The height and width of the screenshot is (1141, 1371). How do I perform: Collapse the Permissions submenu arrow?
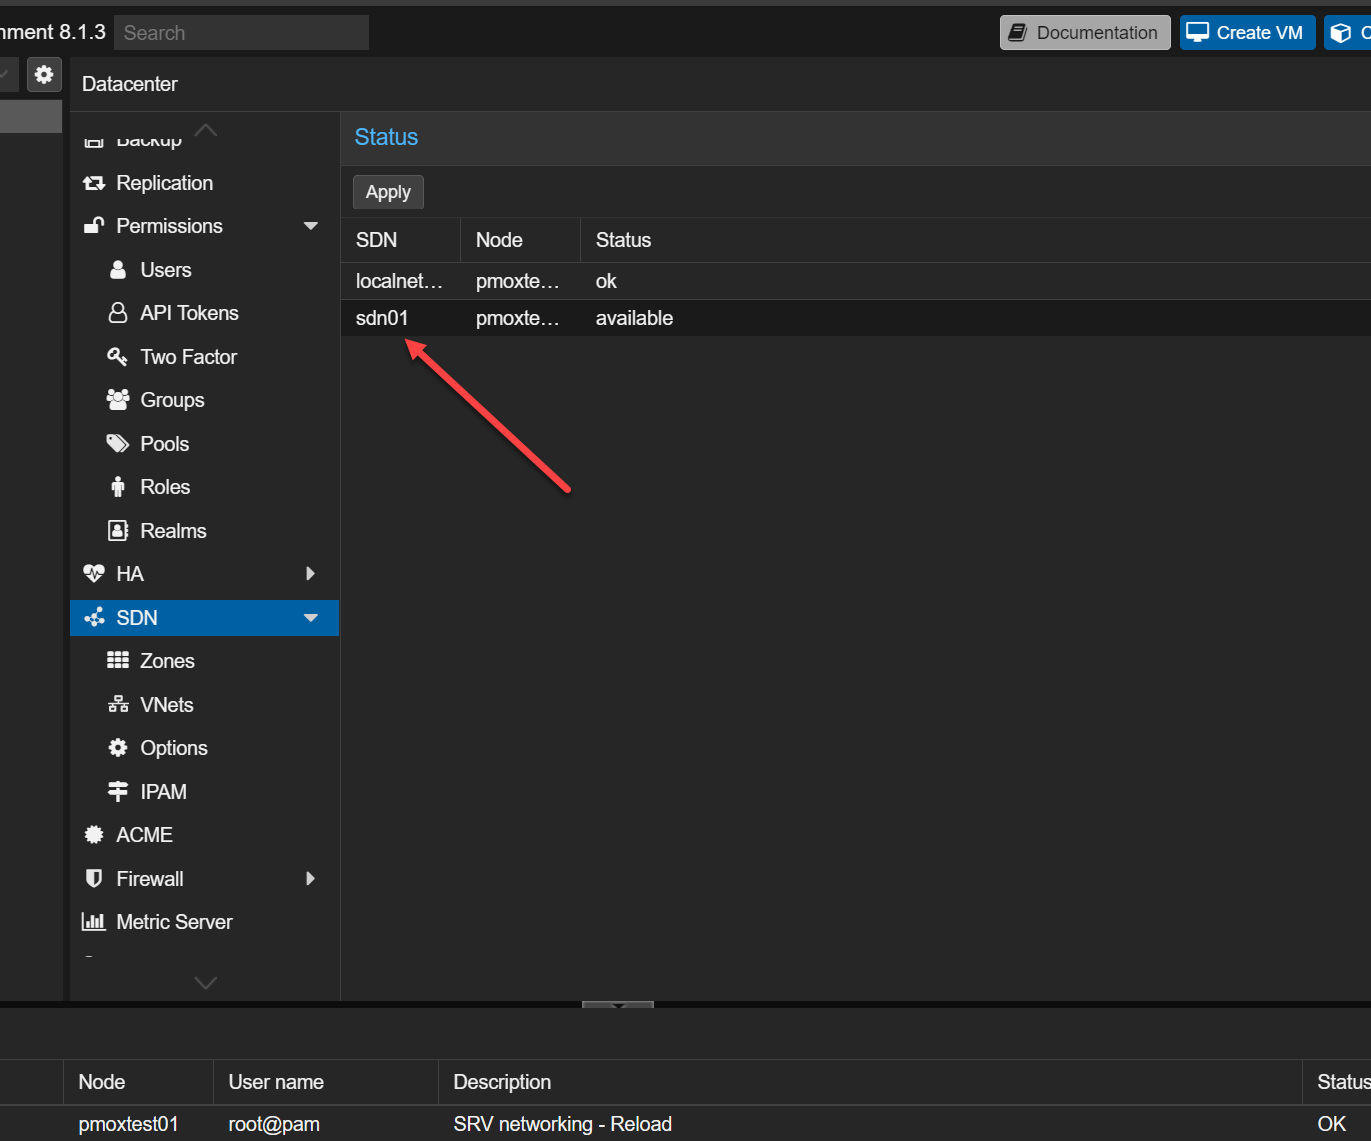[x=311, y=226]
